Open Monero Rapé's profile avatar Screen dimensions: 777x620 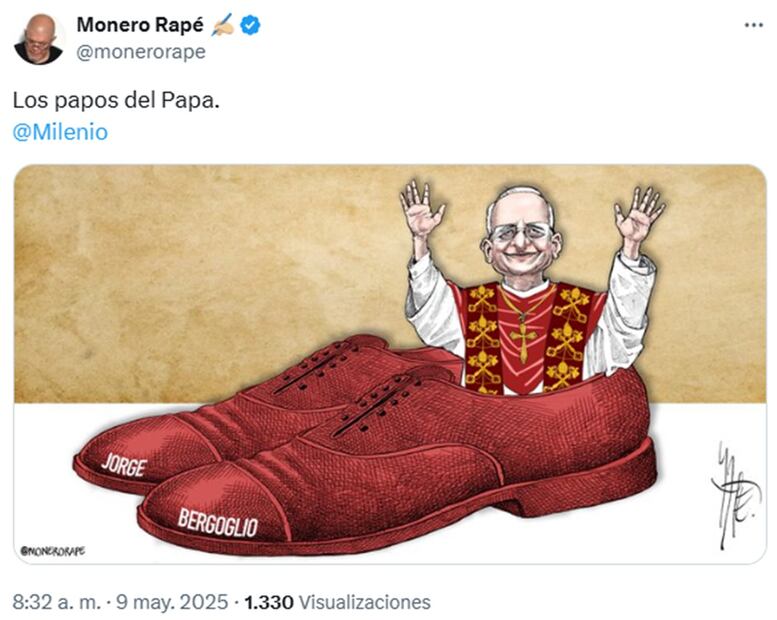coord(39,39)
